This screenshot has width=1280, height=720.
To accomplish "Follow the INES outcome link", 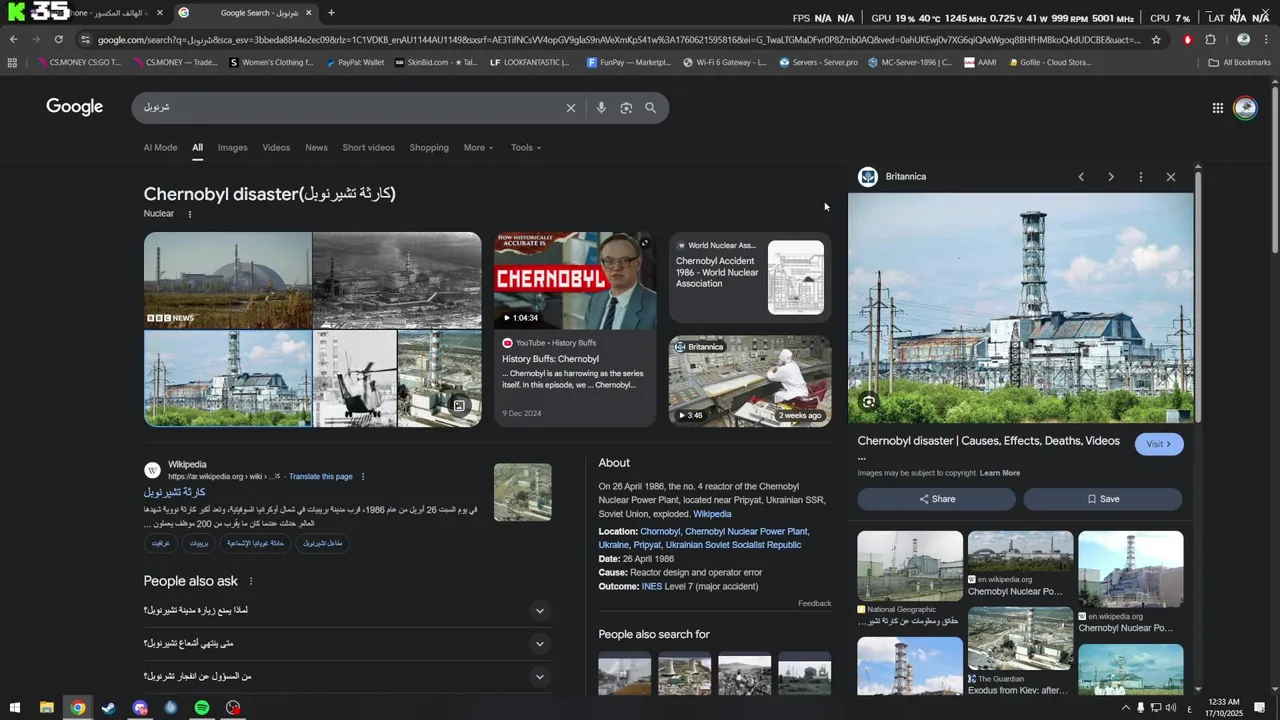I will (x=652, y=587).
